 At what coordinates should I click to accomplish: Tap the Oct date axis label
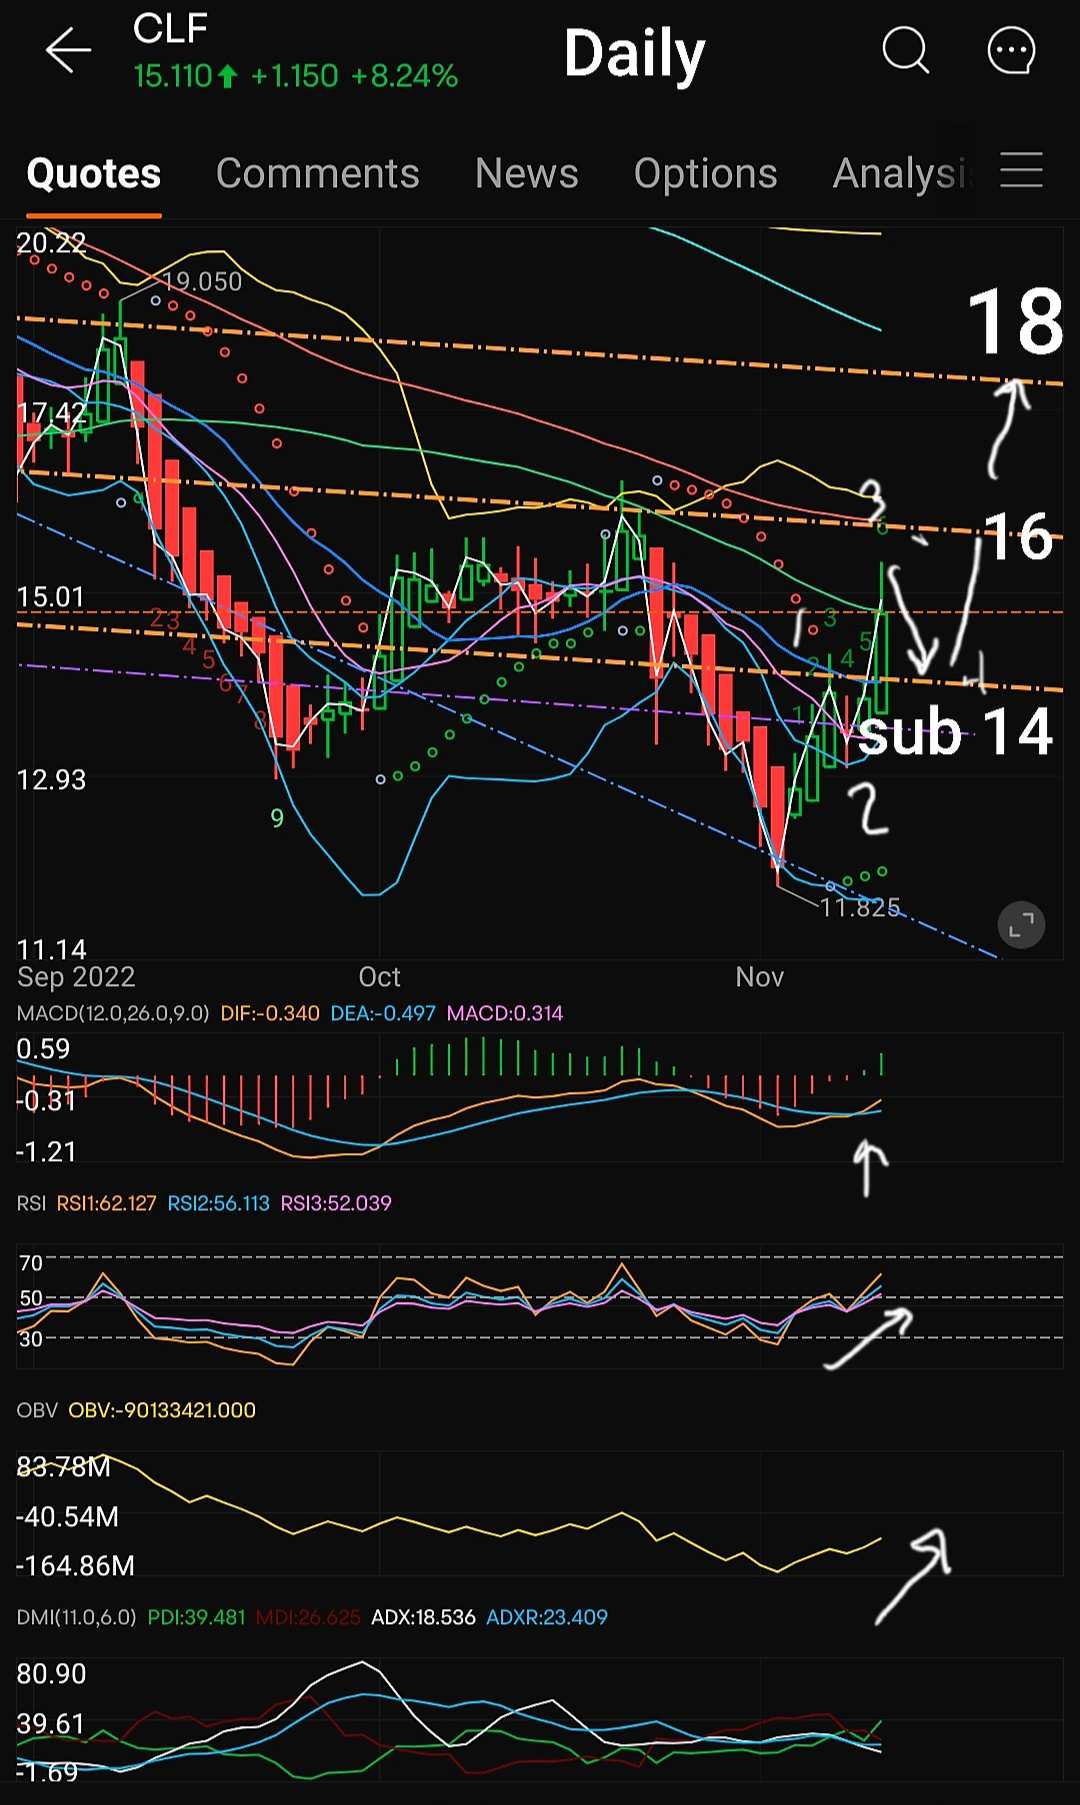[x=380, y=977]
